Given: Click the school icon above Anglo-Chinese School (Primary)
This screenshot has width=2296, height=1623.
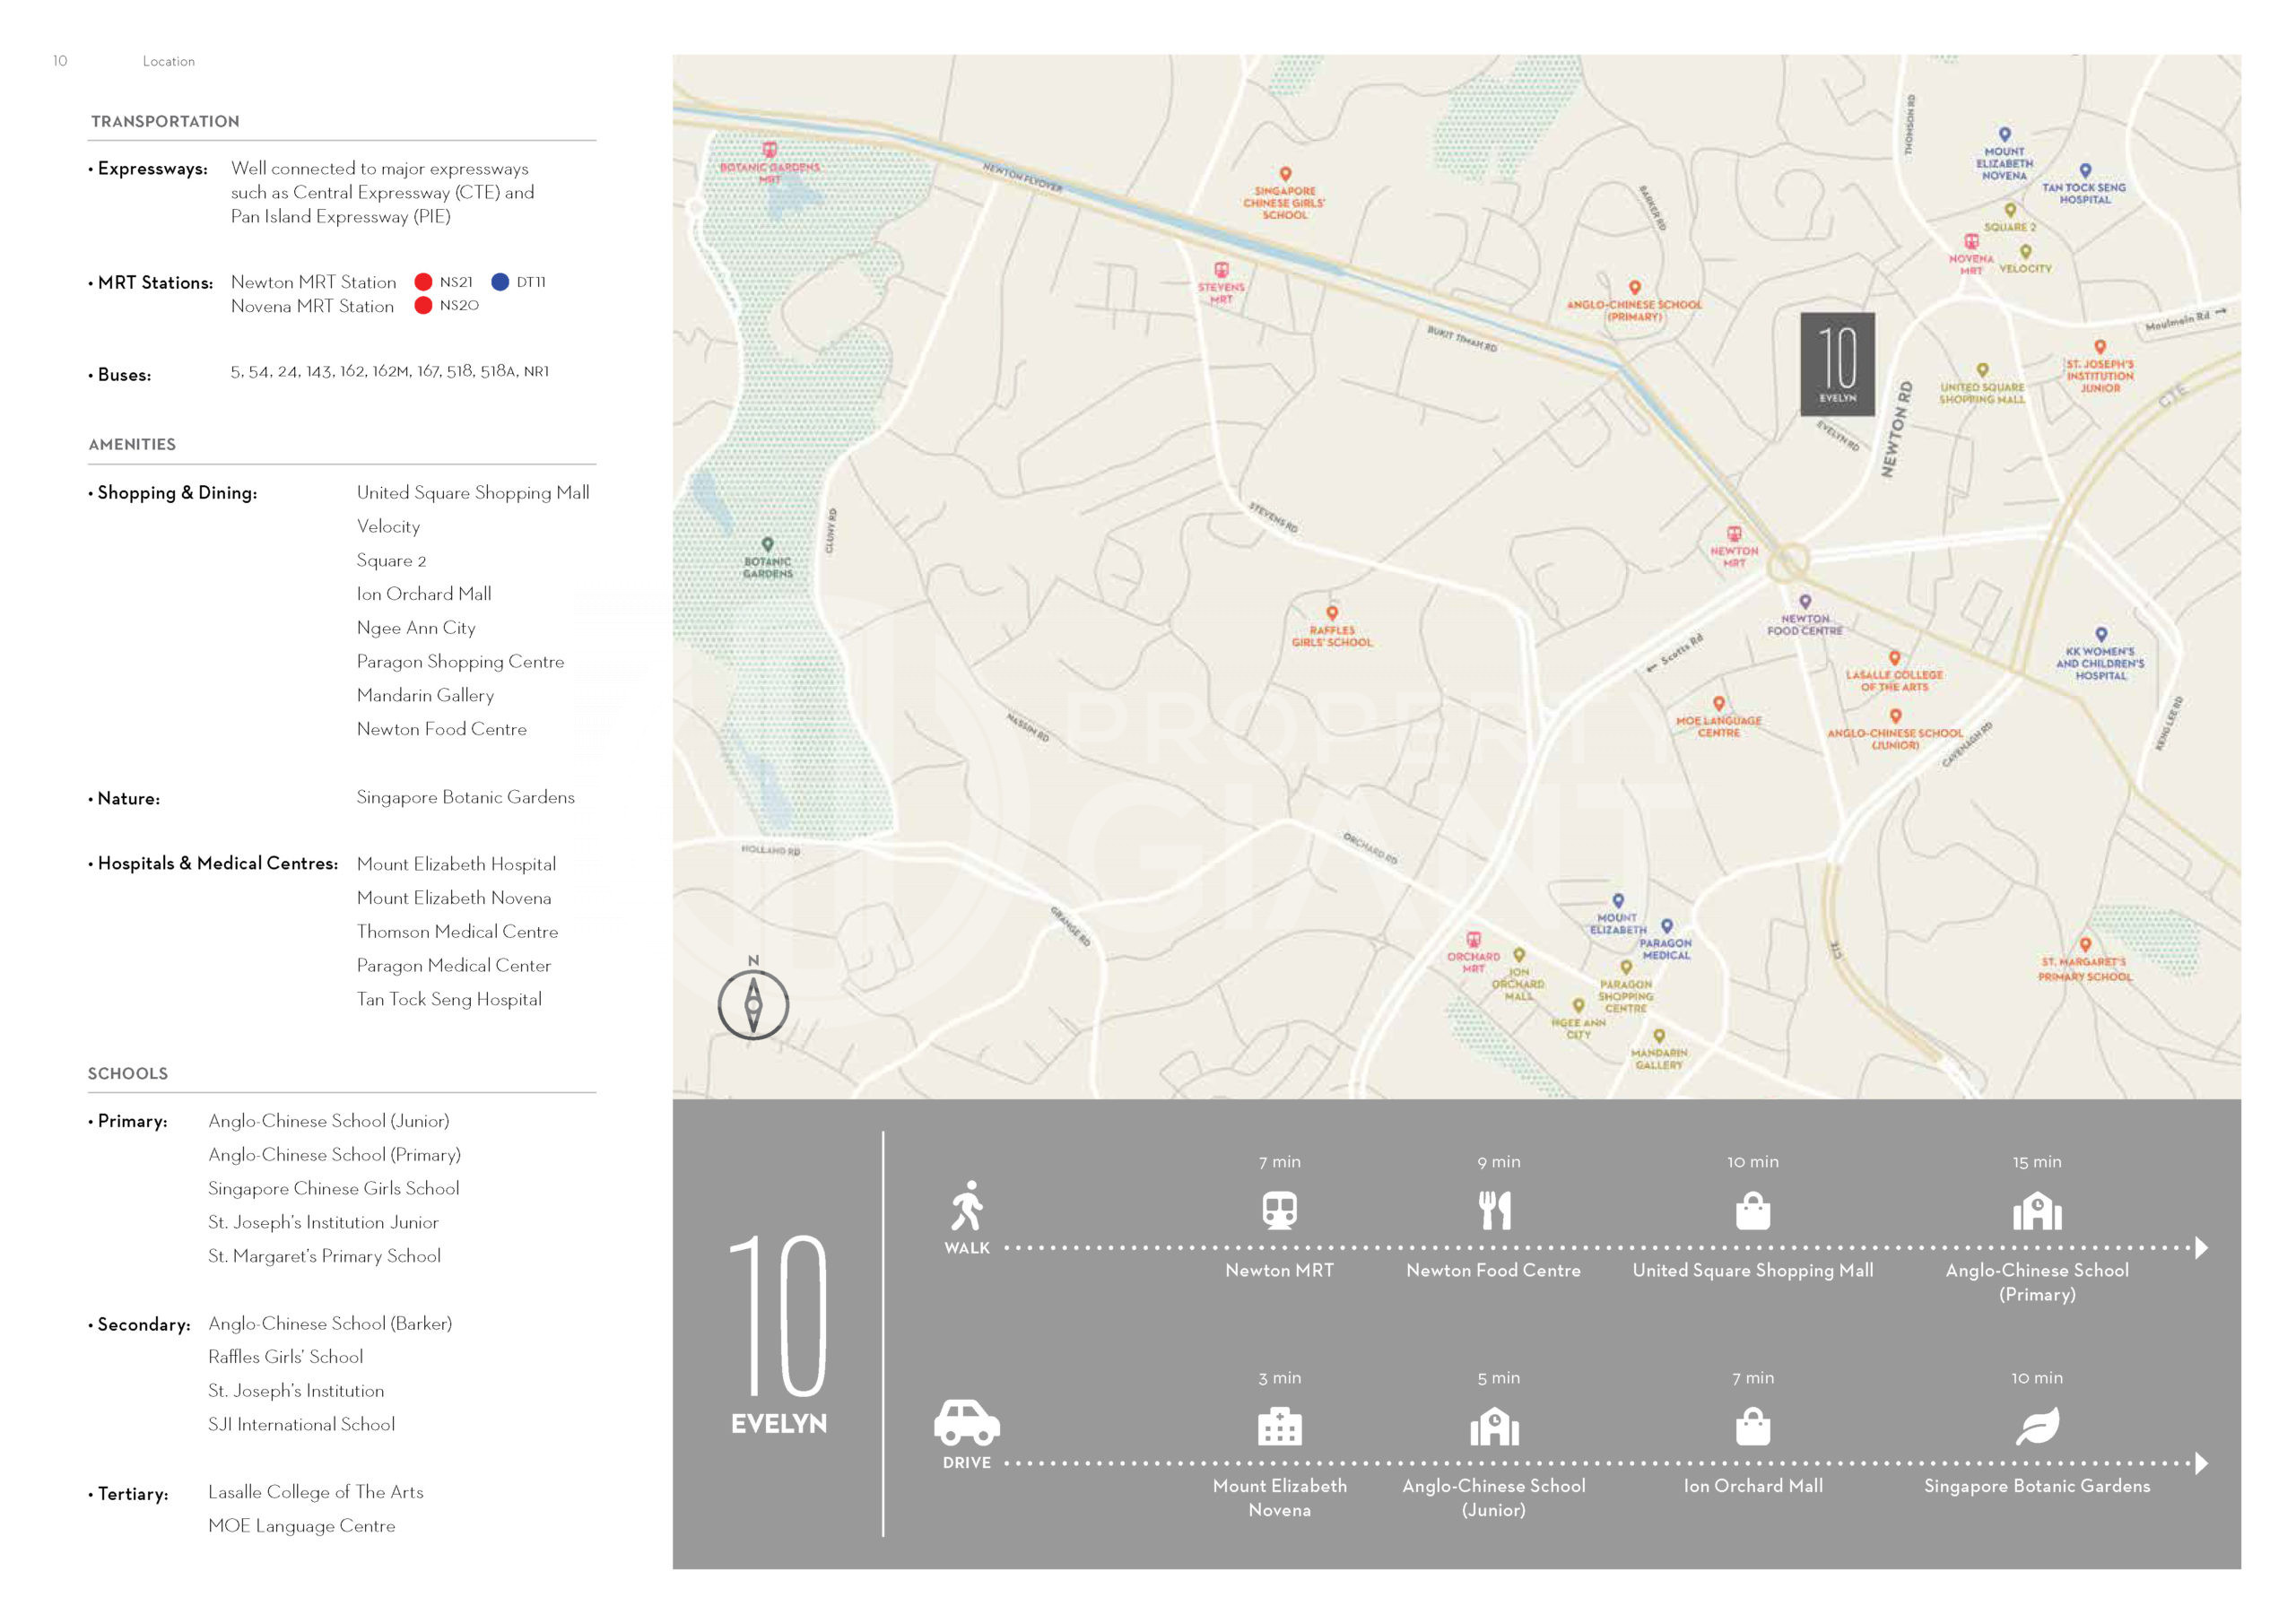Looking at the screenshot, I should point(2036,1211).
